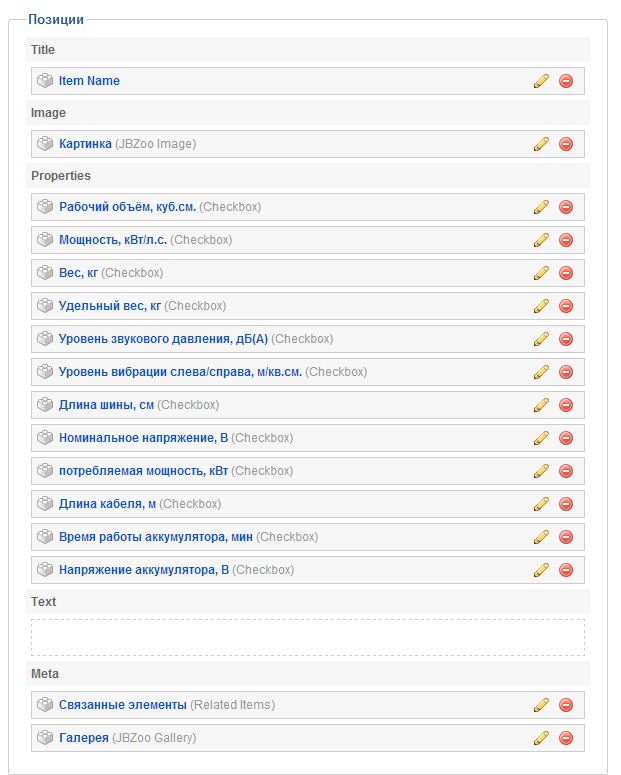Click the Item Name link

89,81
